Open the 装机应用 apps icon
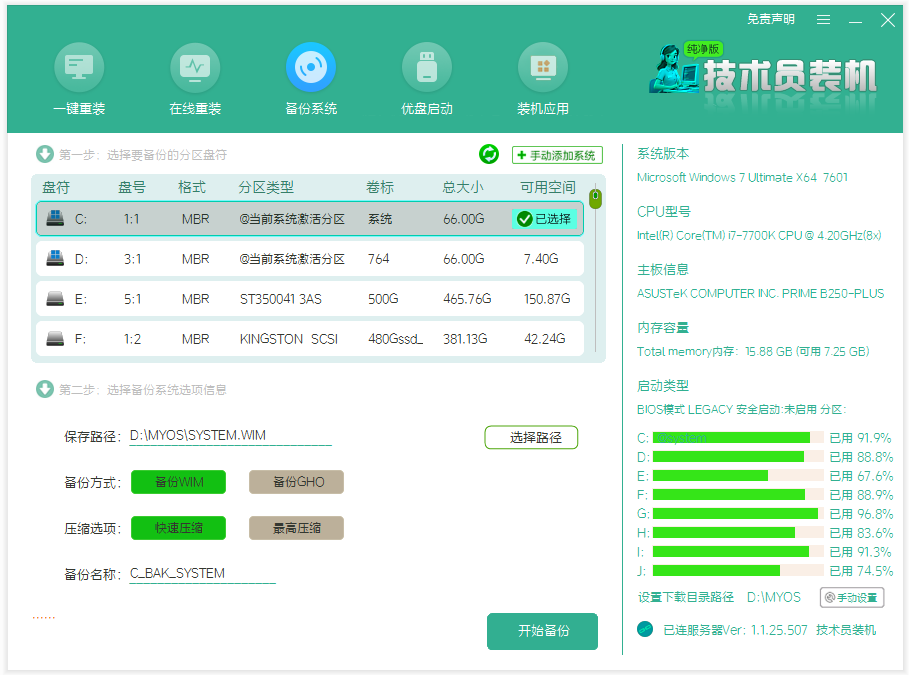This screenshot has width=909, height=675. click(543, 67)
